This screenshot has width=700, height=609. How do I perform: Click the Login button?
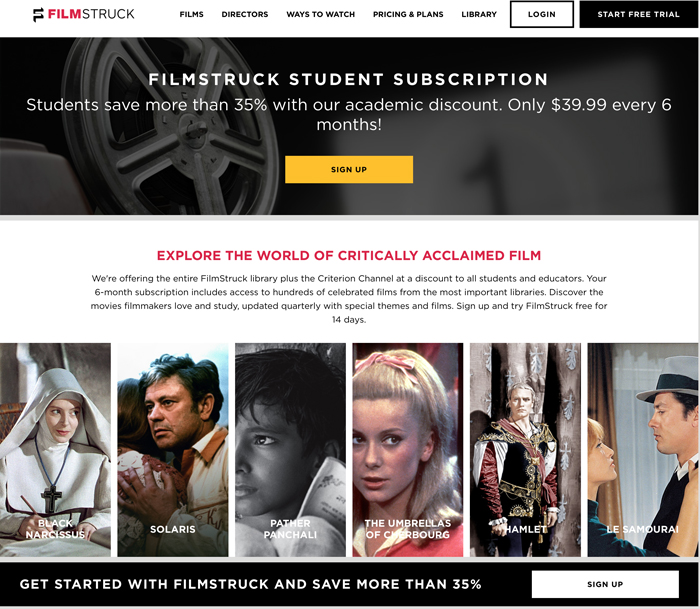542,14
